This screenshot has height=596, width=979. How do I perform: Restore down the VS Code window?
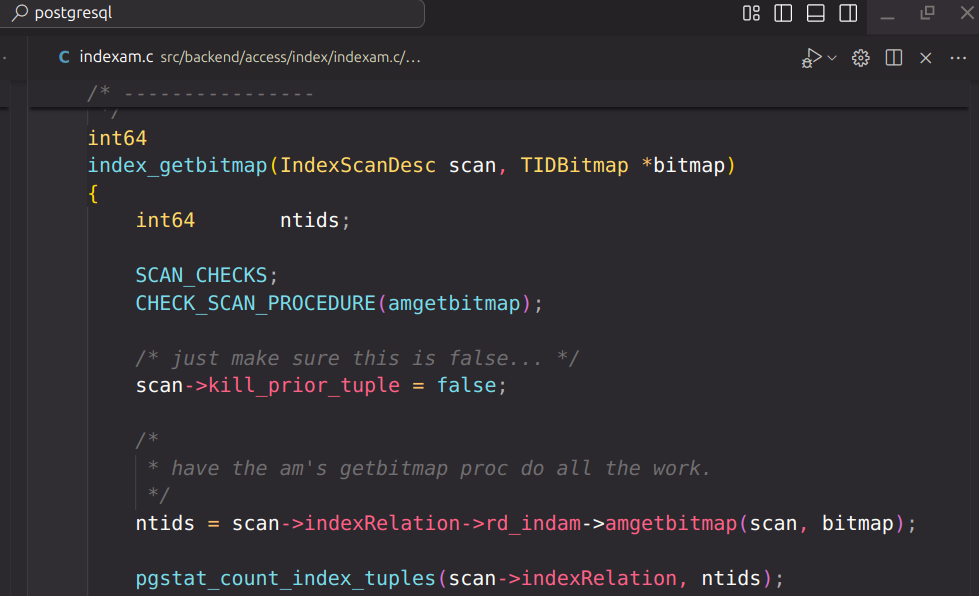click(x=927, y=13)
